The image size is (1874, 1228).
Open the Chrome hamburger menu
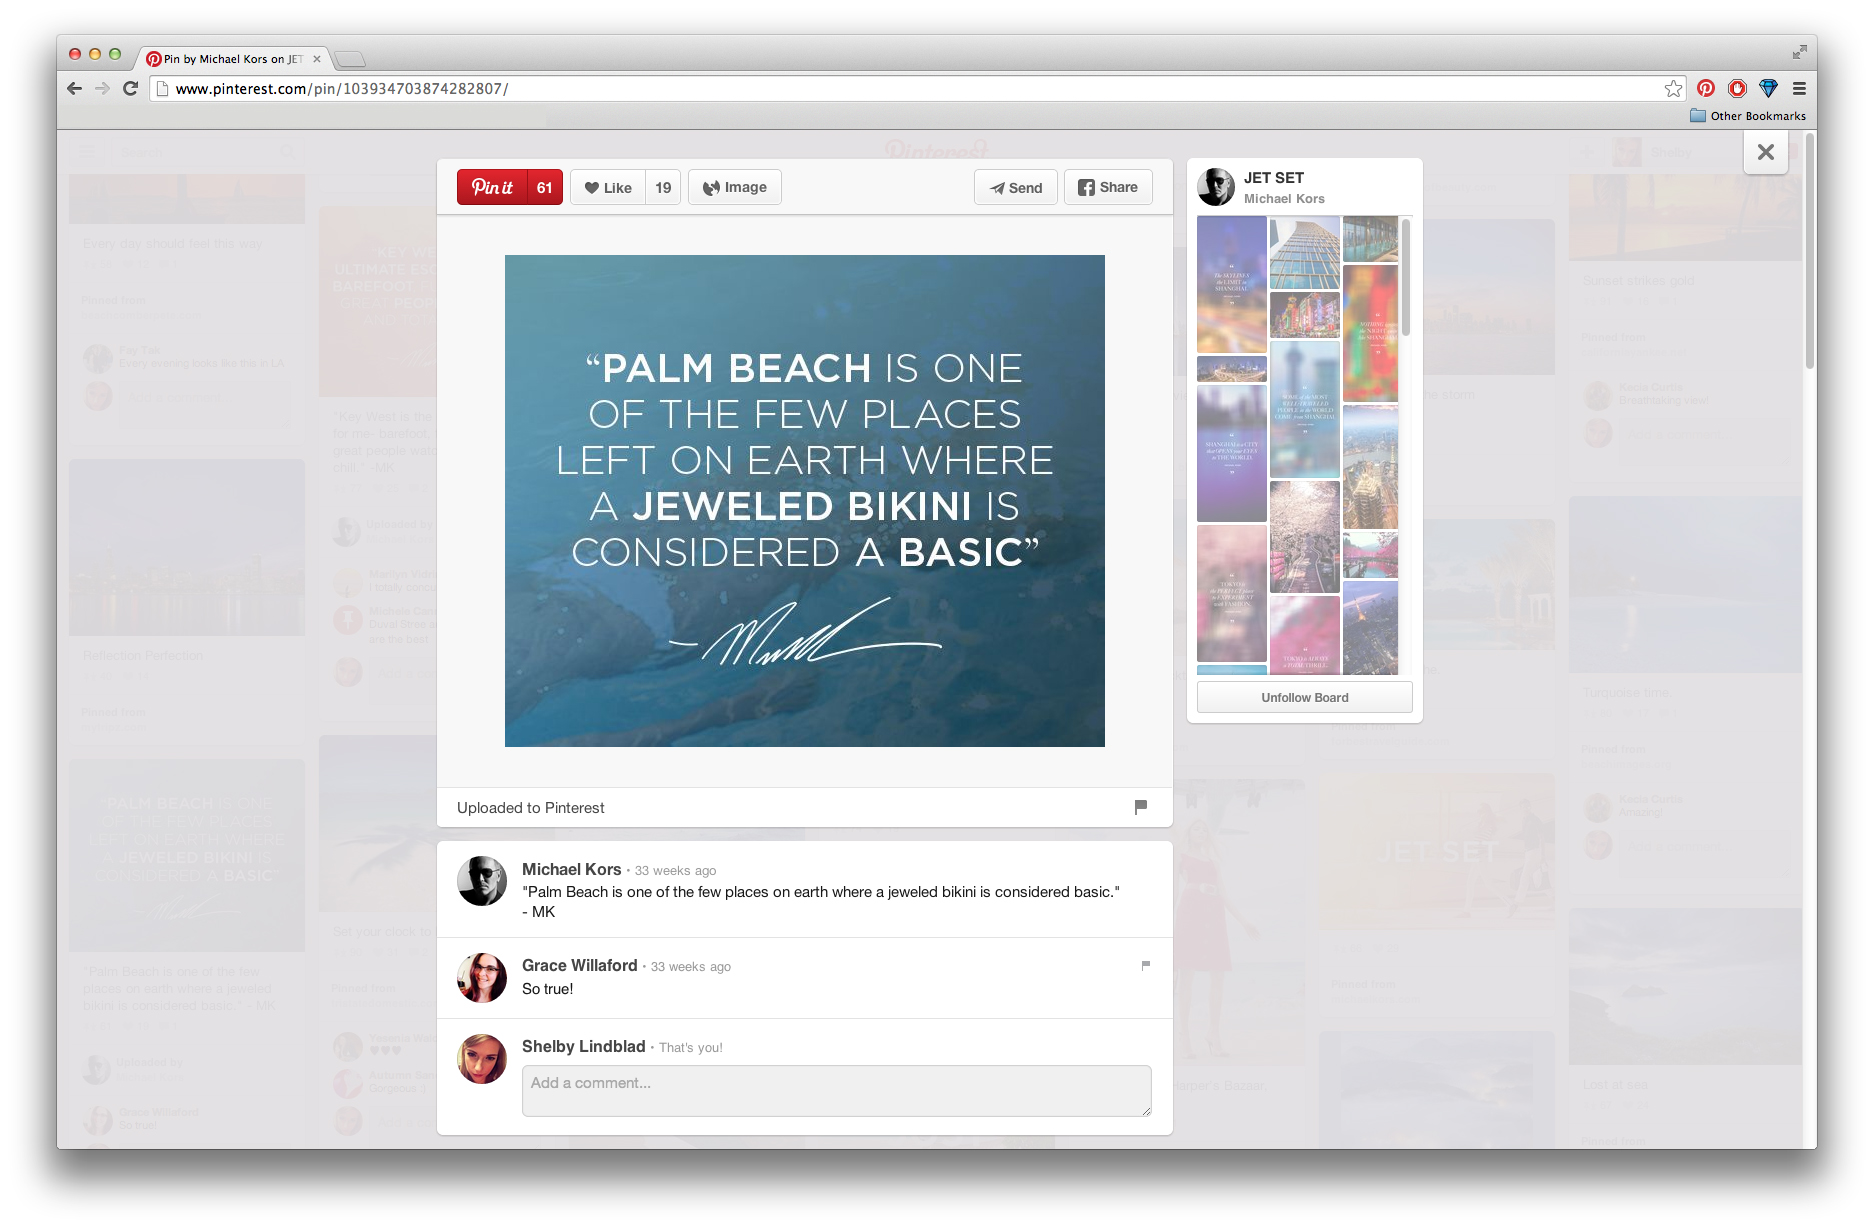pos(1799,88)
